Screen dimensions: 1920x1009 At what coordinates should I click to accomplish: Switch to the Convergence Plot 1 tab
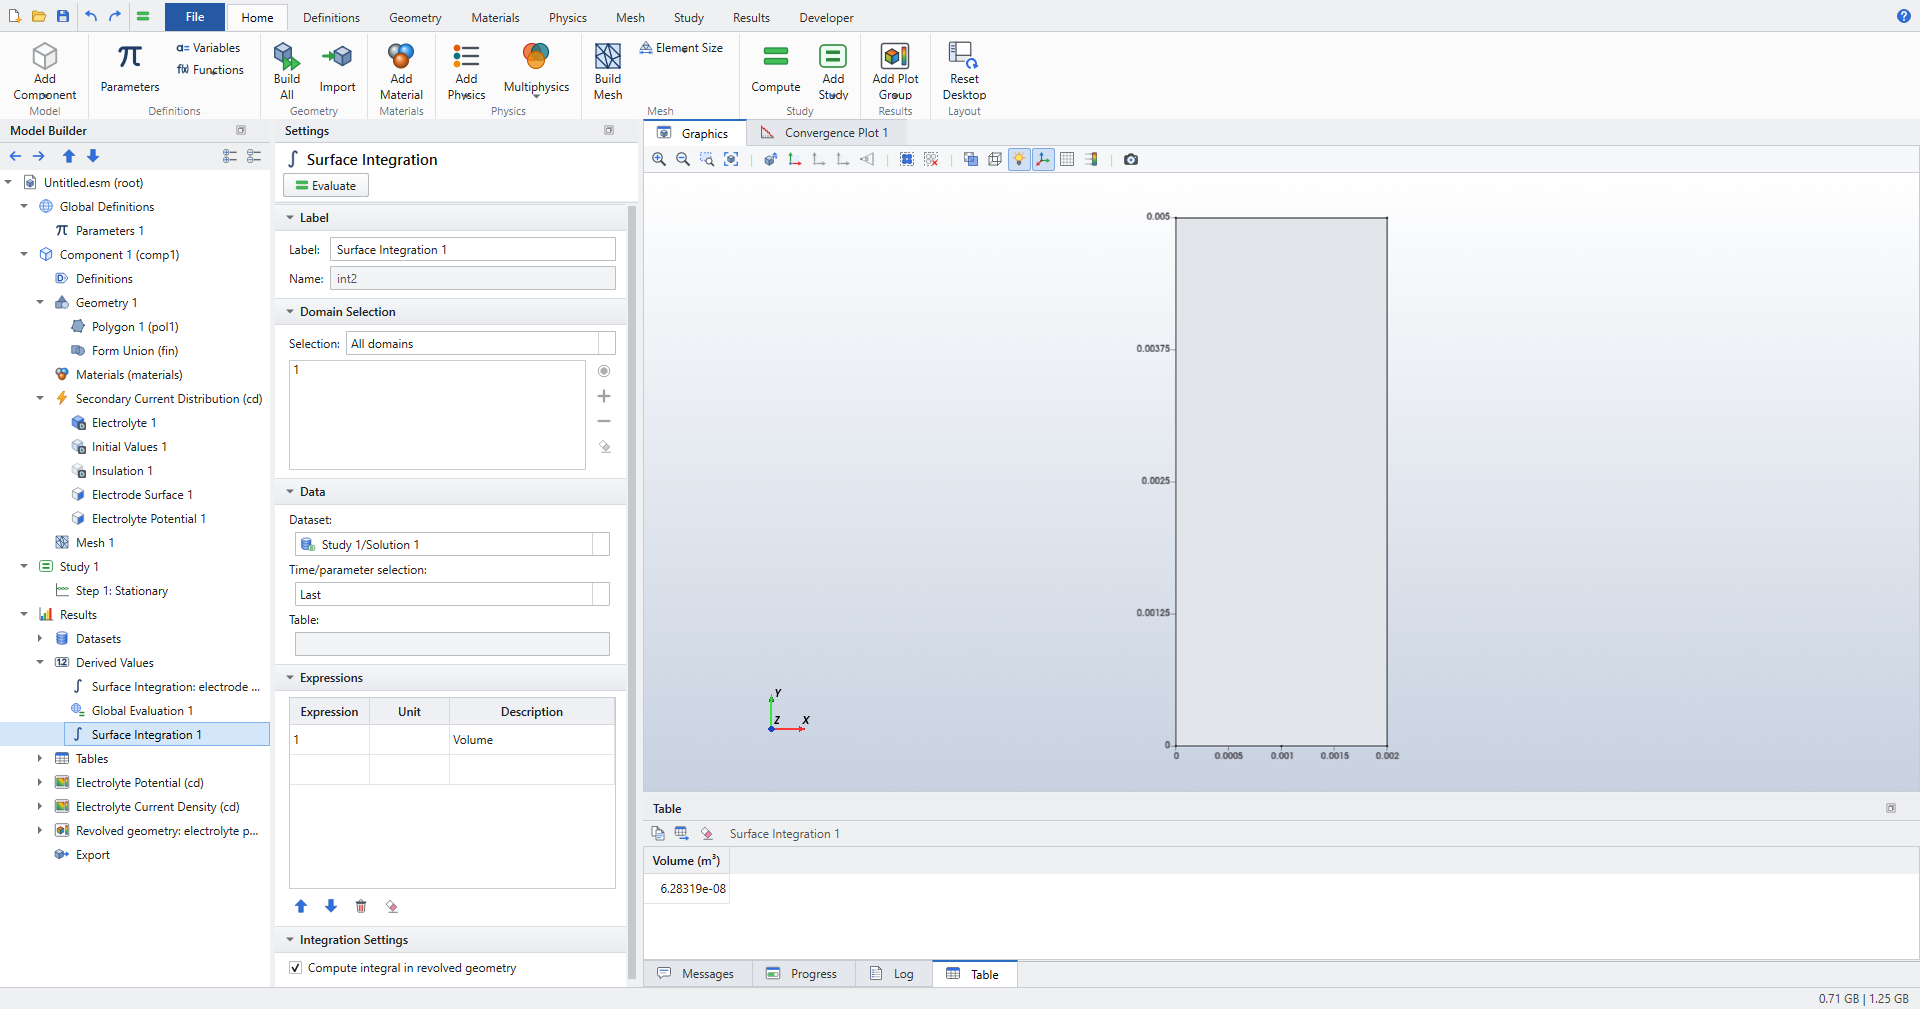click(x=824, y=133)
